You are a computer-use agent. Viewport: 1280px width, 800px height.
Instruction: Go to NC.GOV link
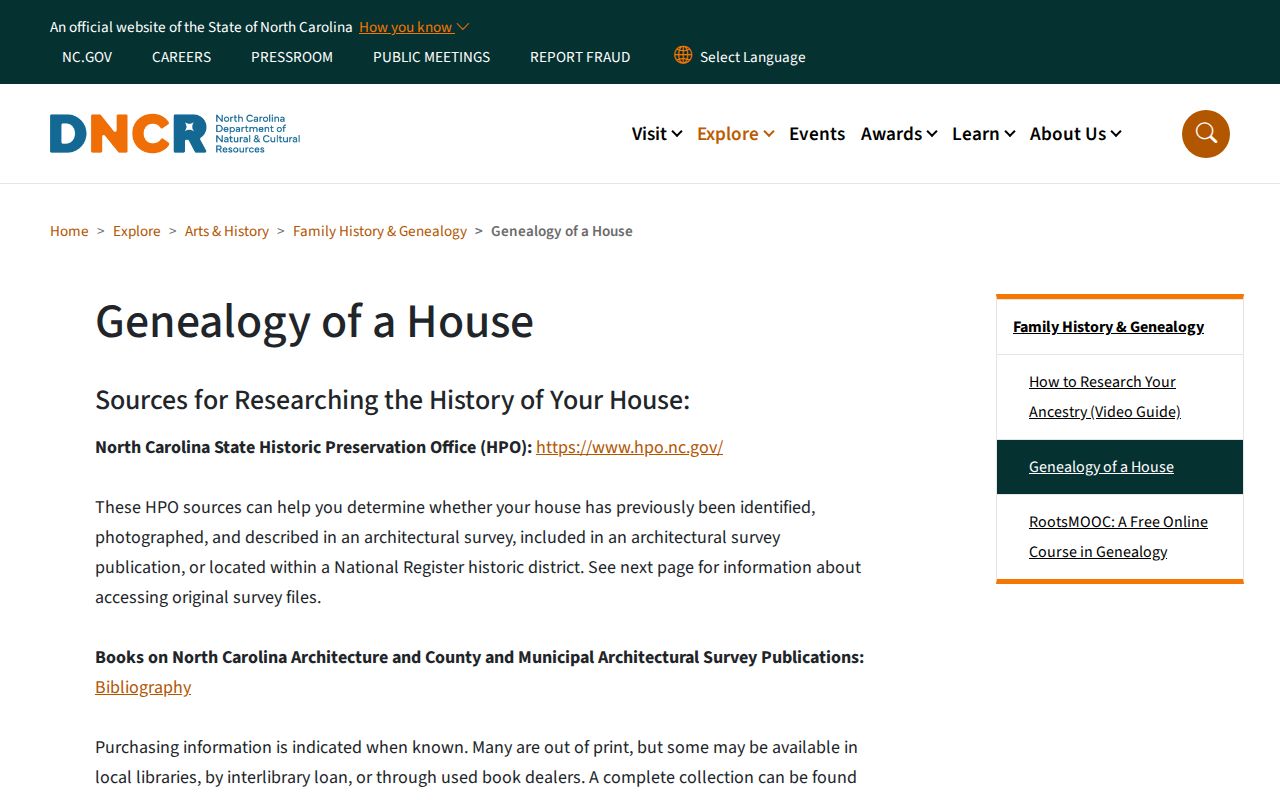click(x=87, y=57)
